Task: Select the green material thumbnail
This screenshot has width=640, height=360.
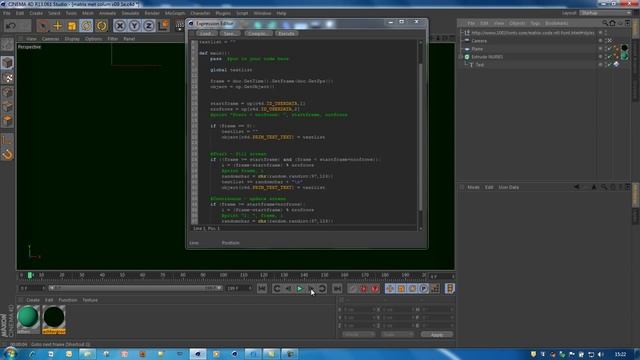Action: click(x=28, y=319)
